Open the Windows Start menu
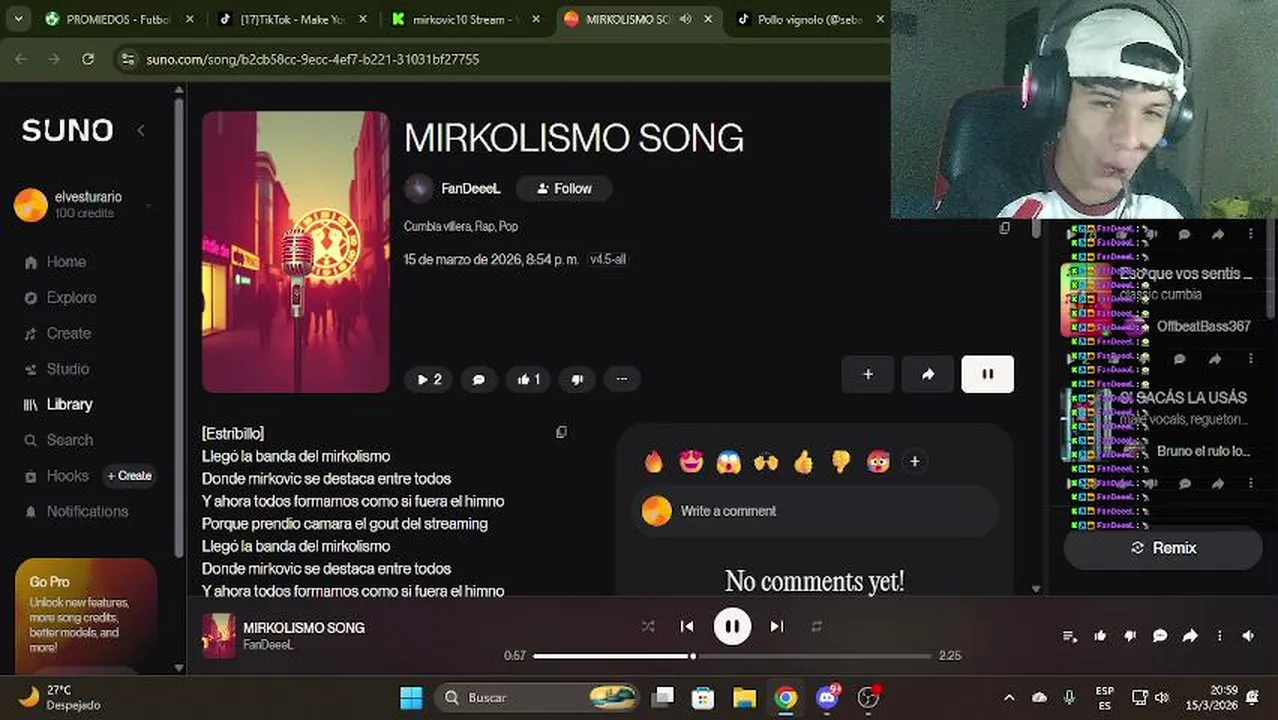This screenshot has width=1278, height=720. 411,697
